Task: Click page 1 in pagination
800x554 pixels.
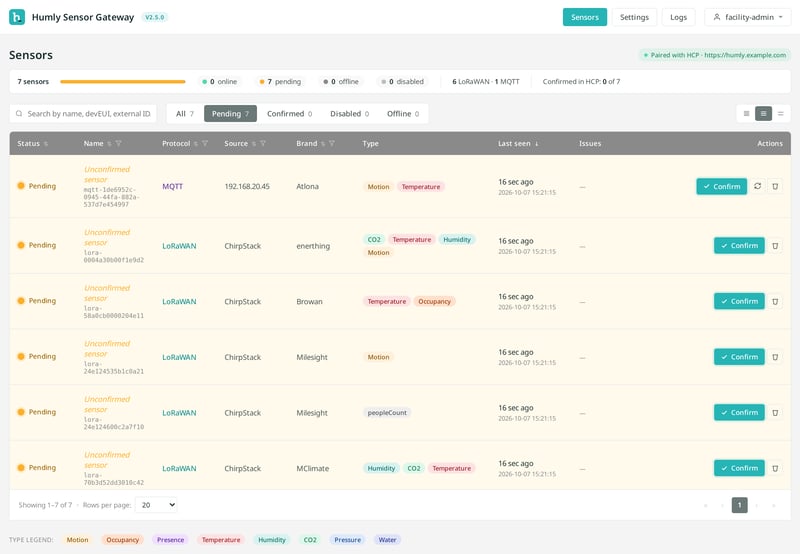Action: tap(739, 505)
